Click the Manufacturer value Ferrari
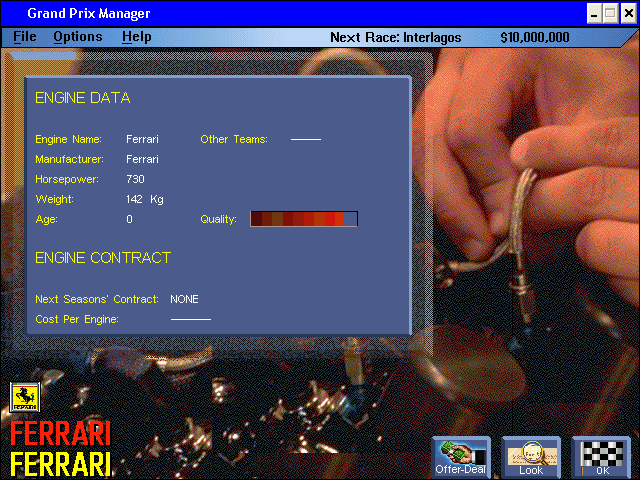This screenshot has width=640, height=480. tap(142, 159)
